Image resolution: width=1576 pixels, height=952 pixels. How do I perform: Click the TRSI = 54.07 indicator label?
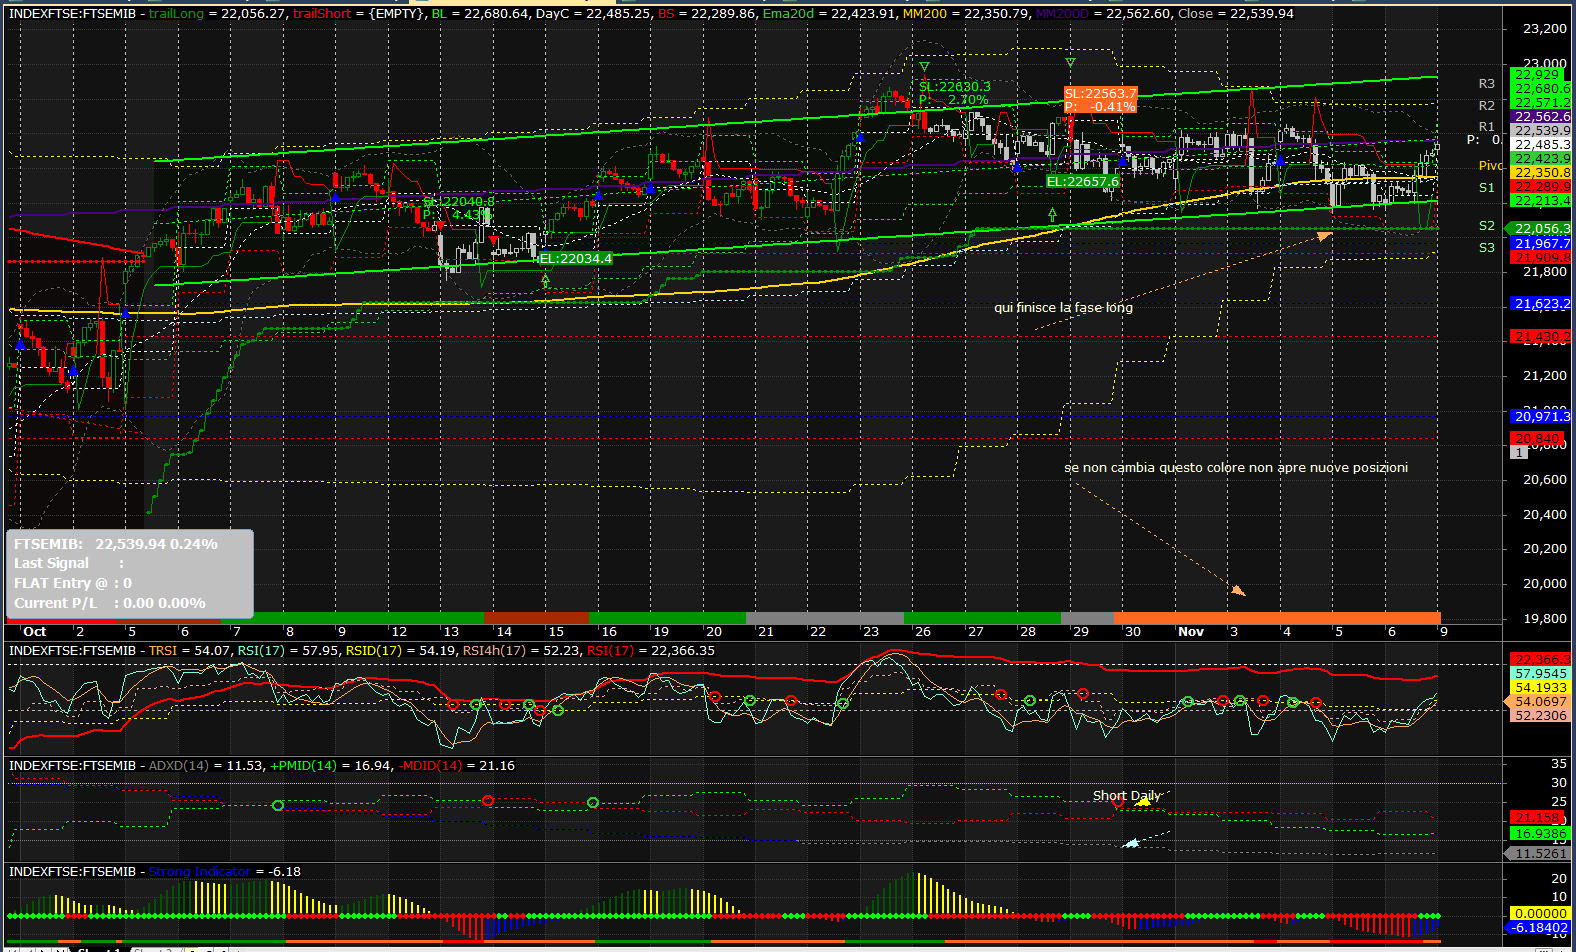(x=189, y=651)
